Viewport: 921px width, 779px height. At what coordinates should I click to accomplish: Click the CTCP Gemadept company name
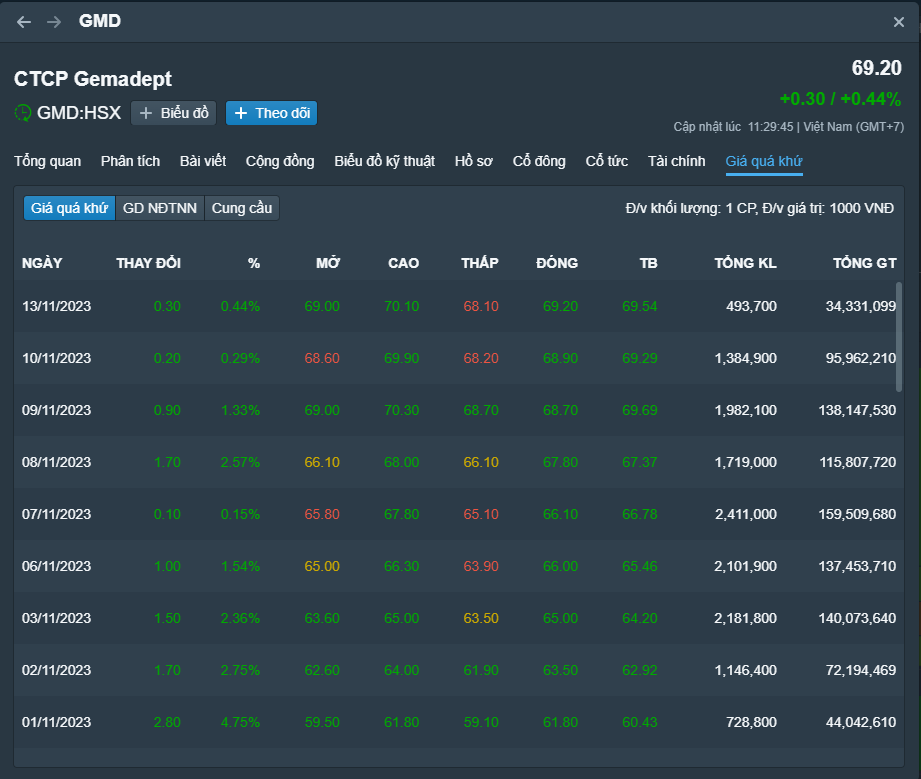click(93, 79)
